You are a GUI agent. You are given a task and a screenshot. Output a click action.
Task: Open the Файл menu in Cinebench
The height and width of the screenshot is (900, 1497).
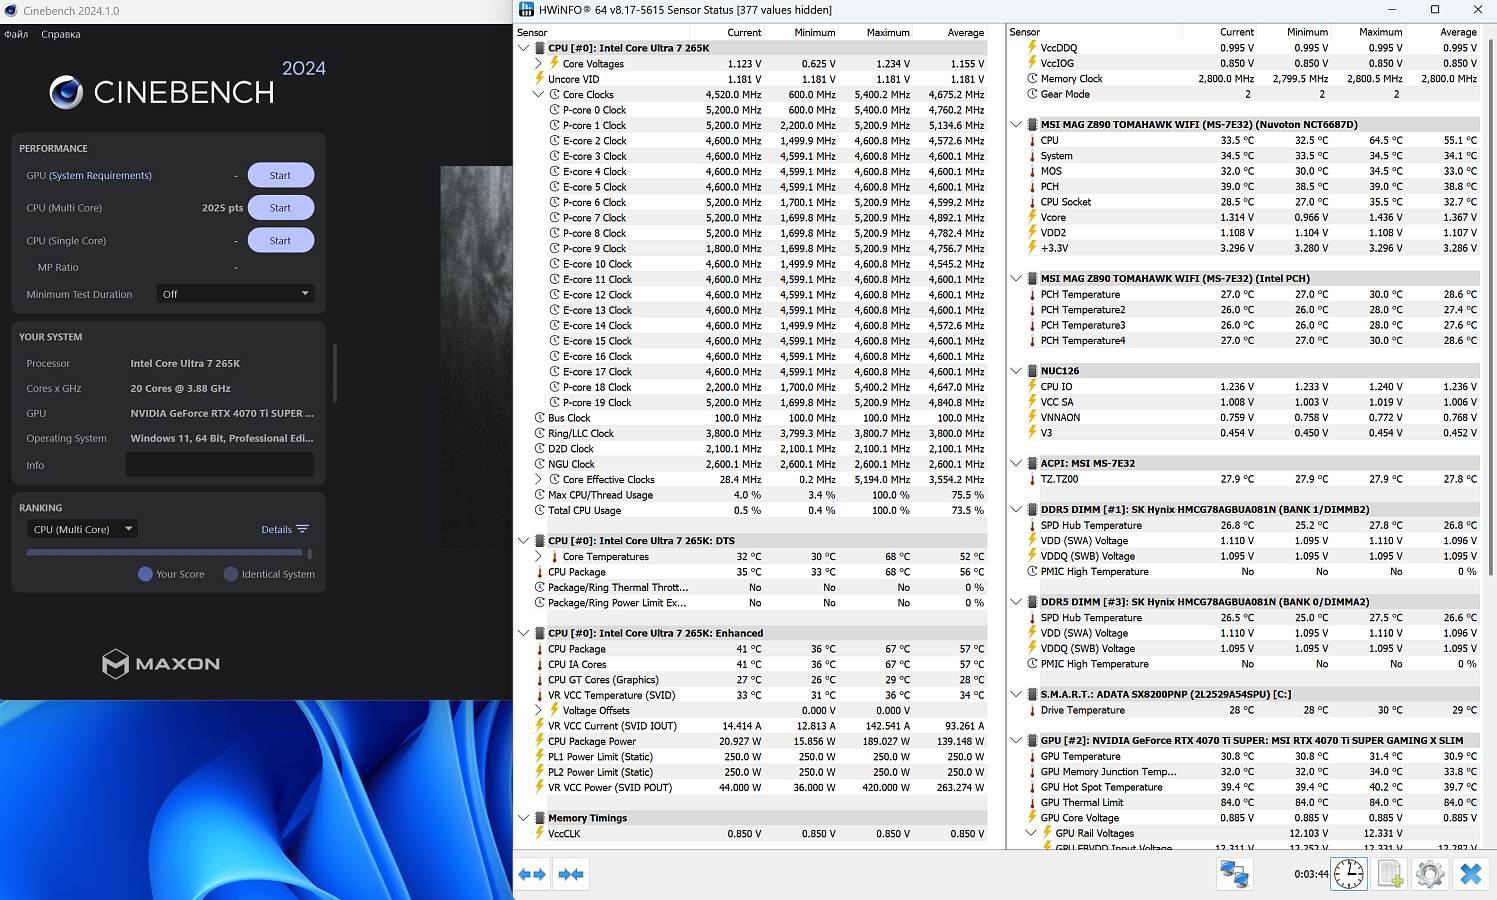pos(16,34)
